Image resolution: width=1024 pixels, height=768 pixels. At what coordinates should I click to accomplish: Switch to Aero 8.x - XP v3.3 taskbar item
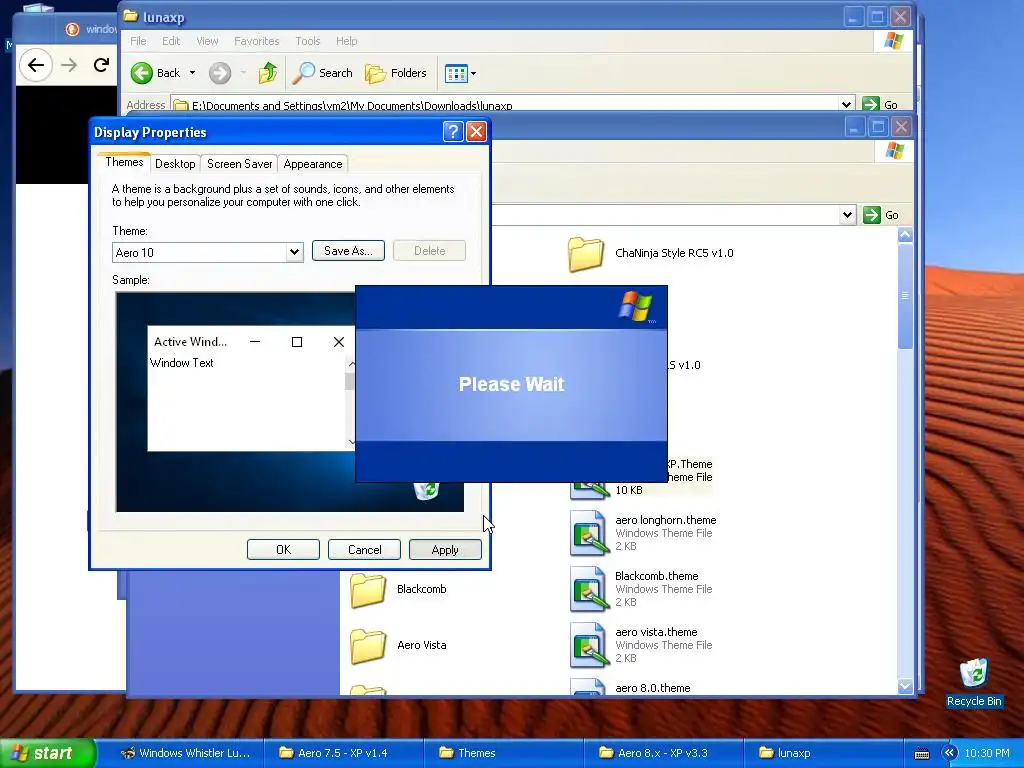(x=662, y=753)
